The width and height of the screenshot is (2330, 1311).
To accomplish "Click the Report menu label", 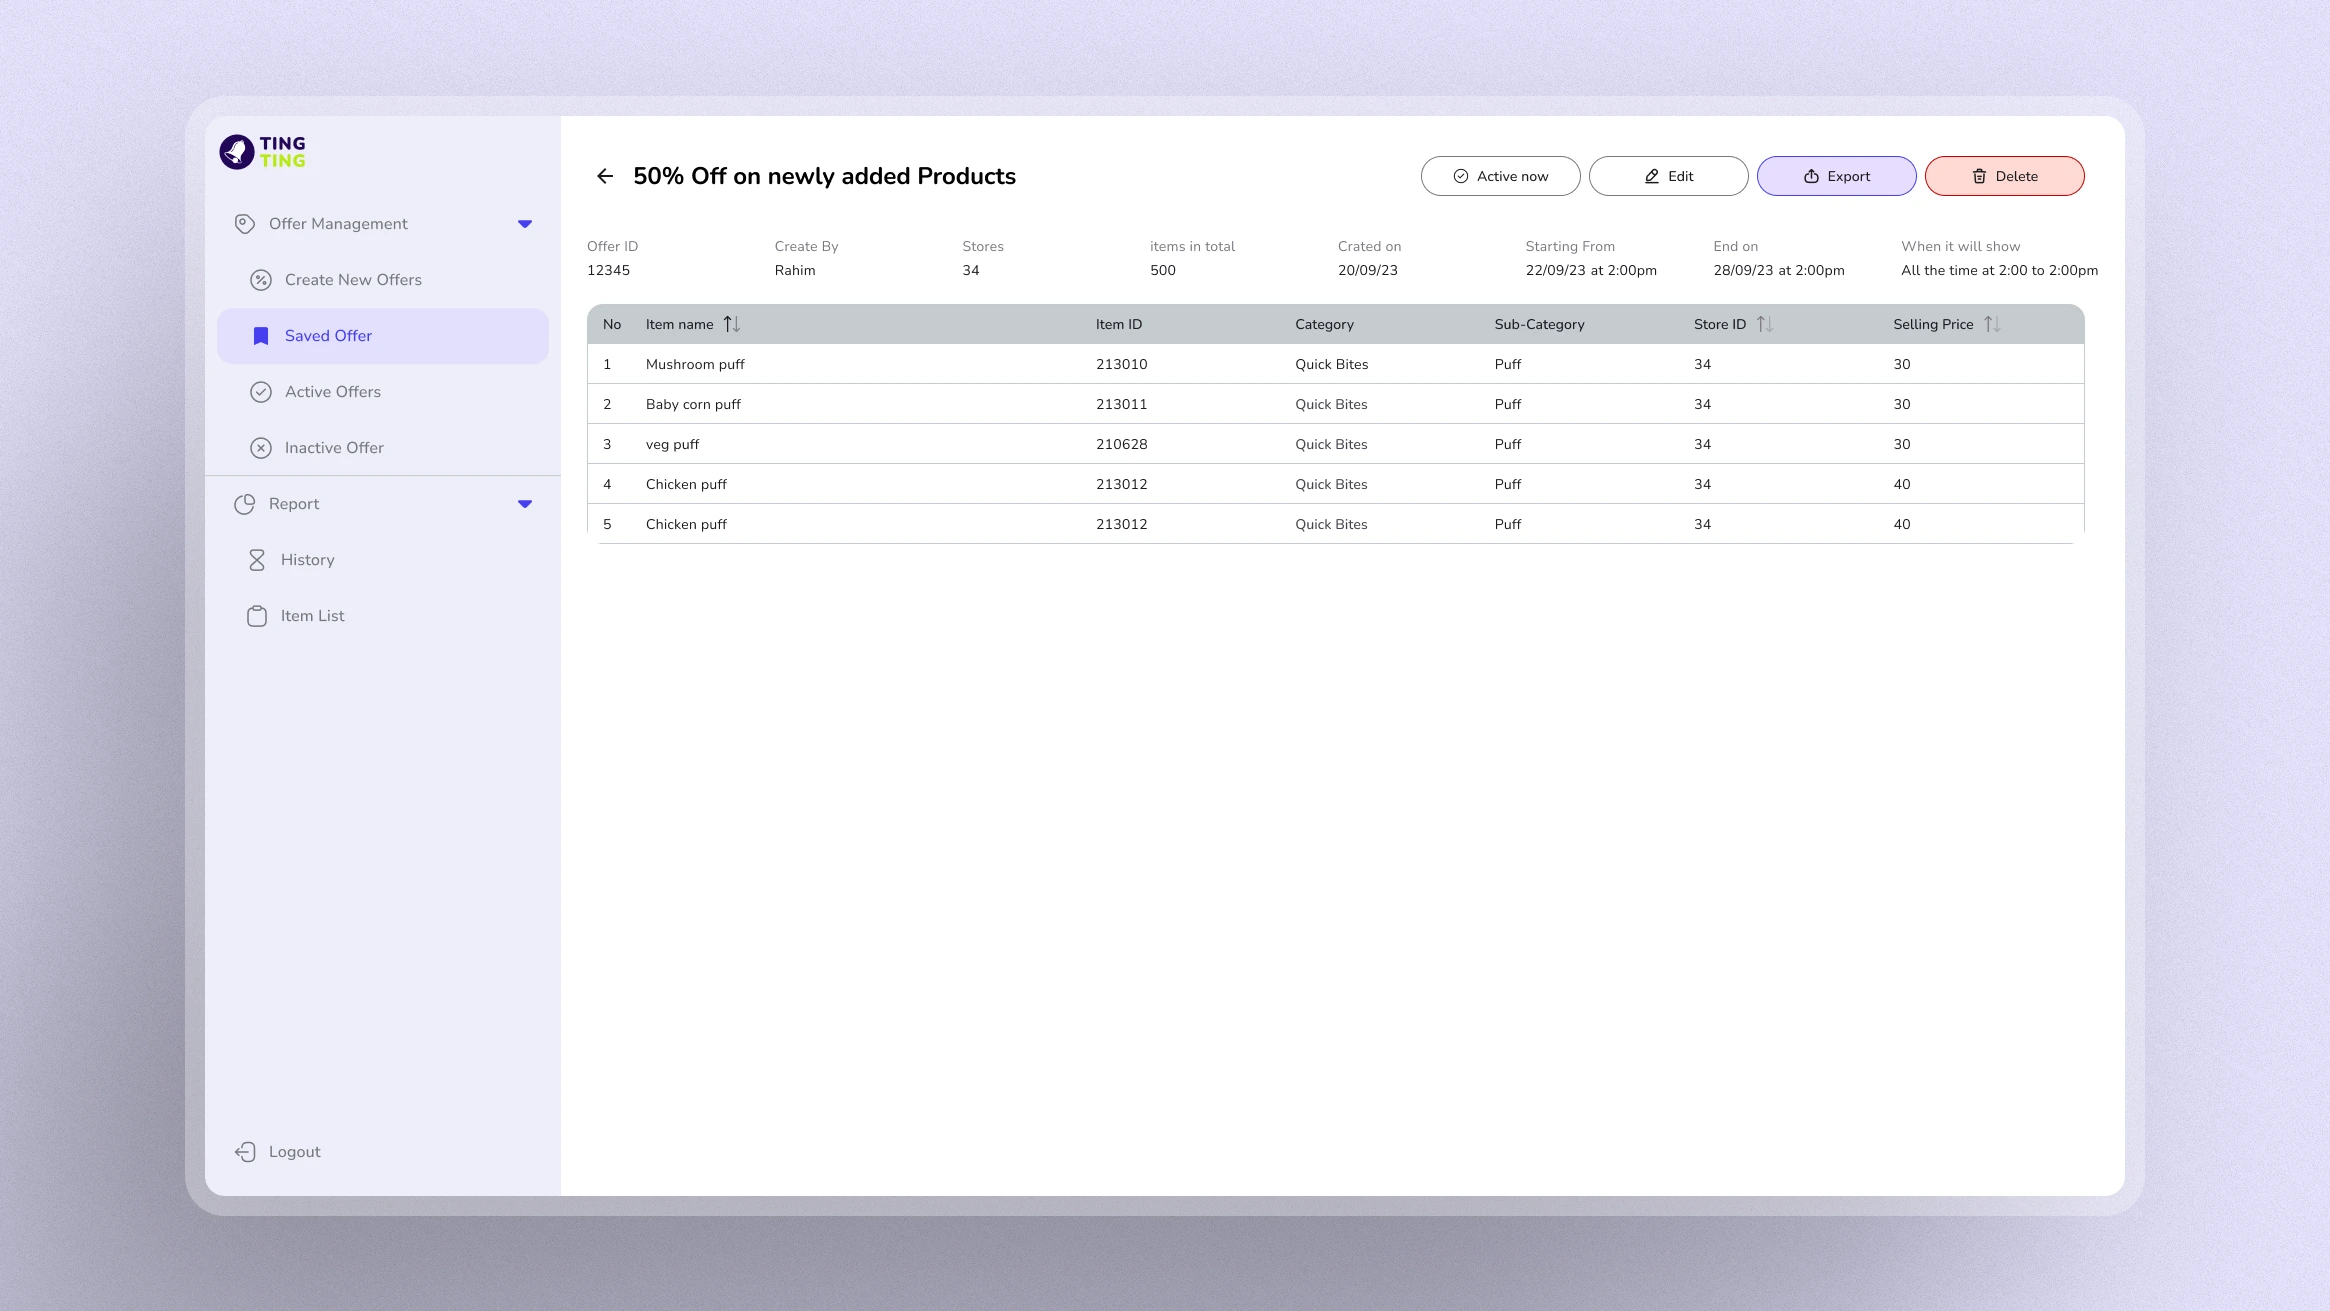I will pyautogui.click(x=294, y=504).
